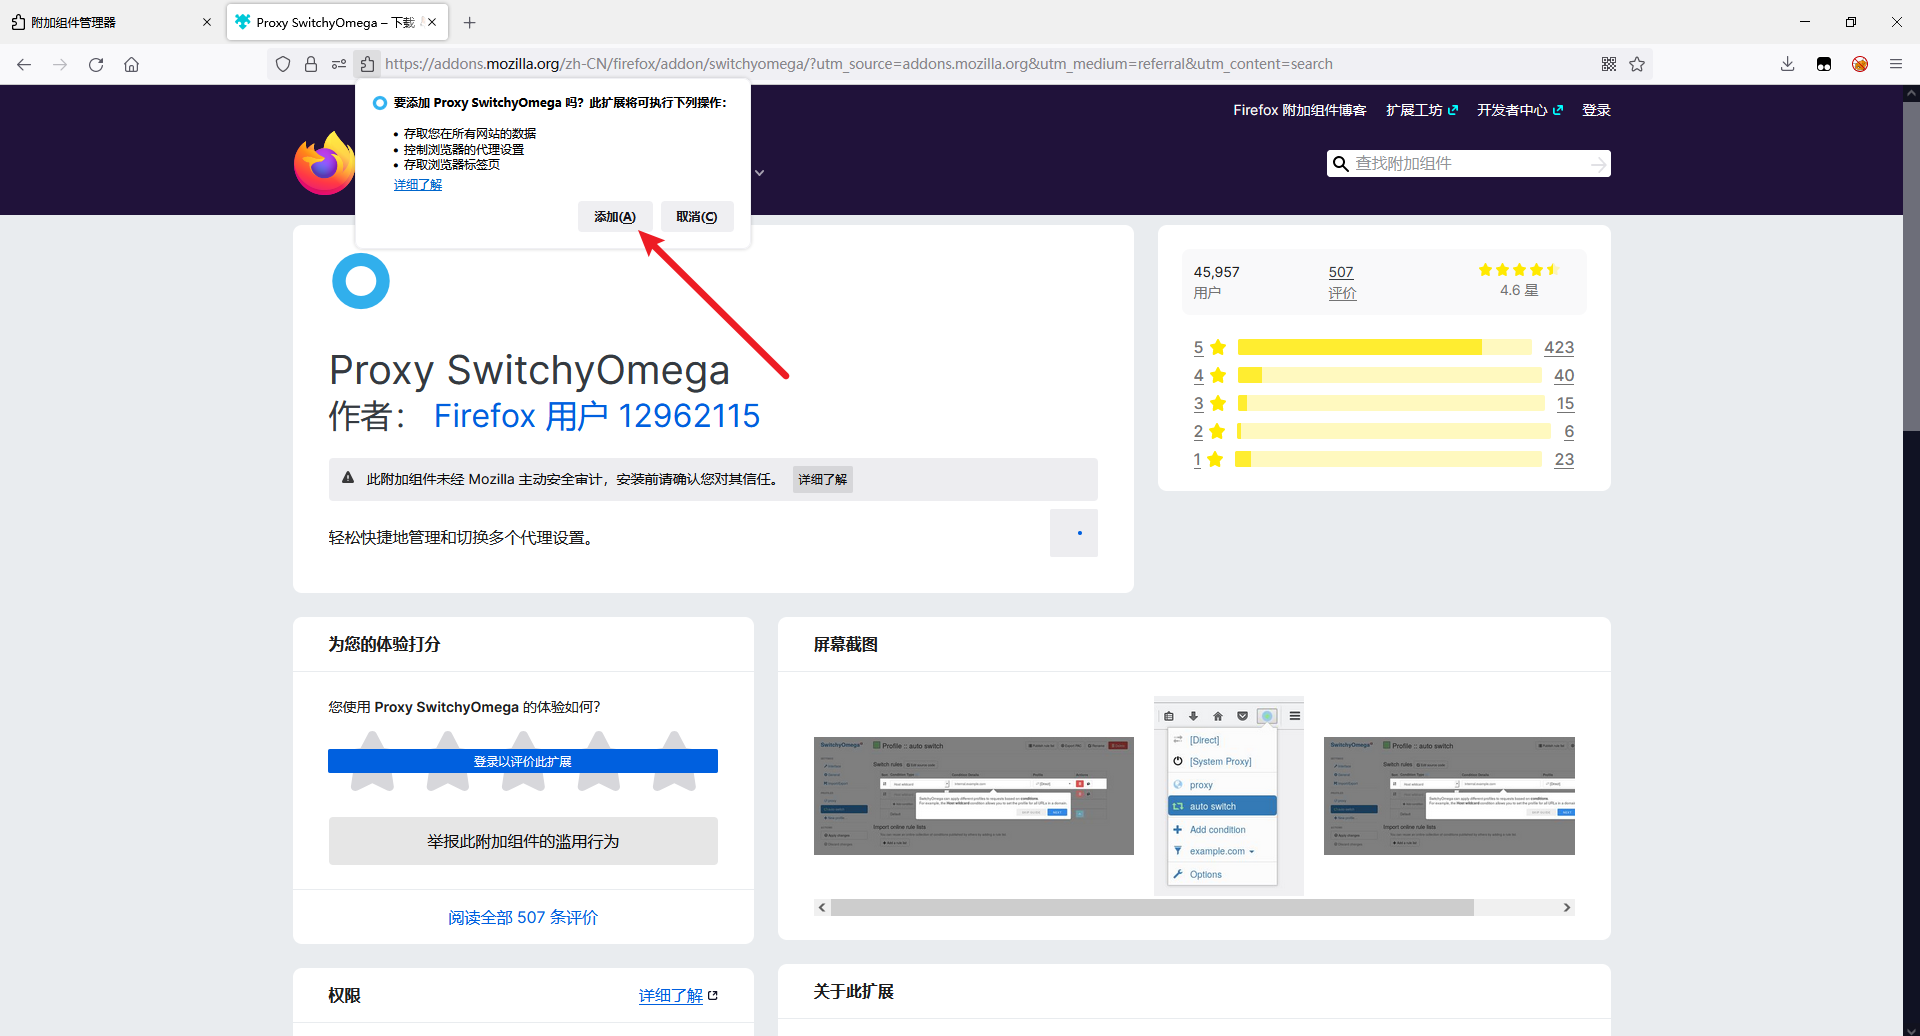The width and height of the screenshot is (1920, 1036).
Task: Click the screenshots horizontal scrollbar
Action: pos(1152,907)
